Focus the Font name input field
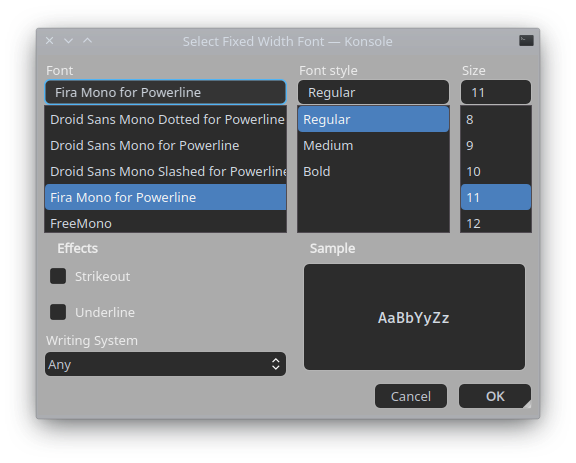The height and width of the screenshot is (463, 576). point(165,92)
